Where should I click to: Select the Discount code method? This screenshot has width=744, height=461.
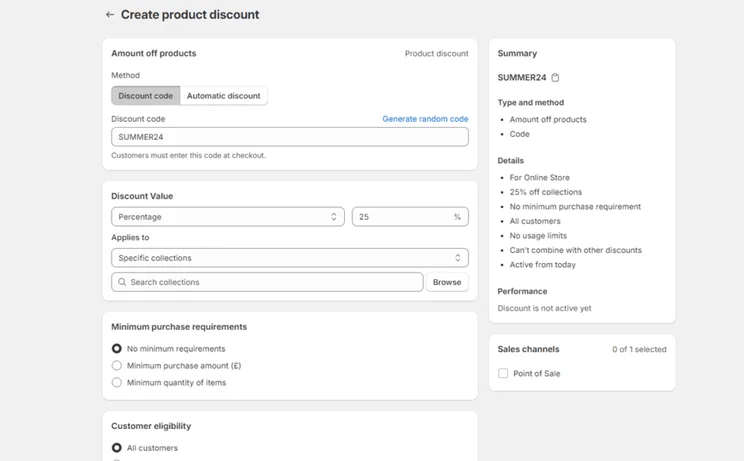pyautogui.click(x=146, y=95)
